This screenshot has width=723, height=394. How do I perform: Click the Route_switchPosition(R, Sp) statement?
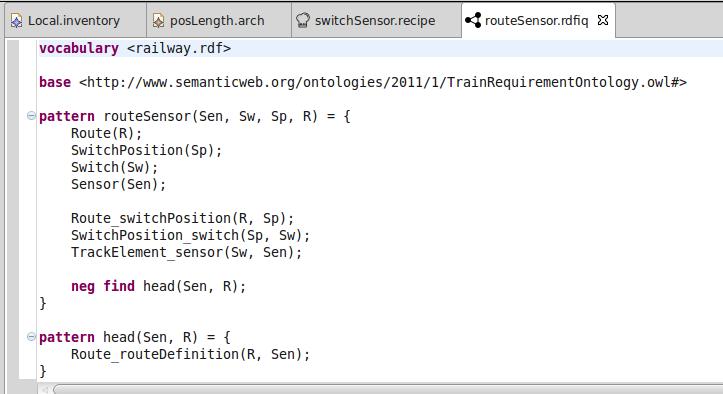tap(183, 218)
